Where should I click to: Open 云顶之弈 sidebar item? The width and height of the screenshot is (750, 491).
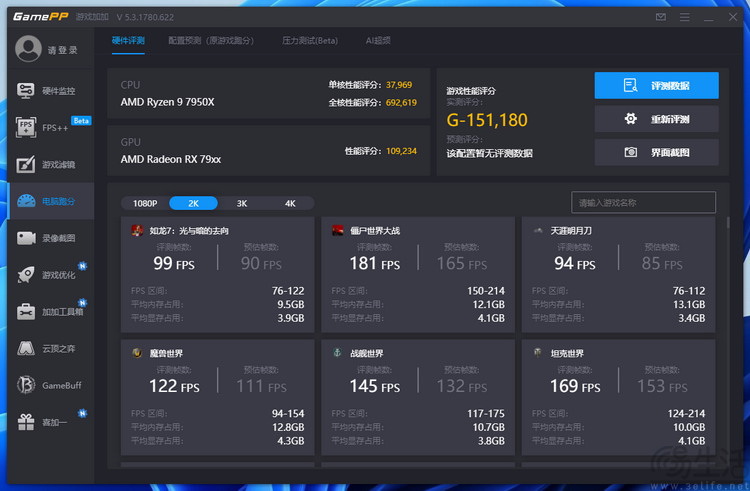[50, 348]
